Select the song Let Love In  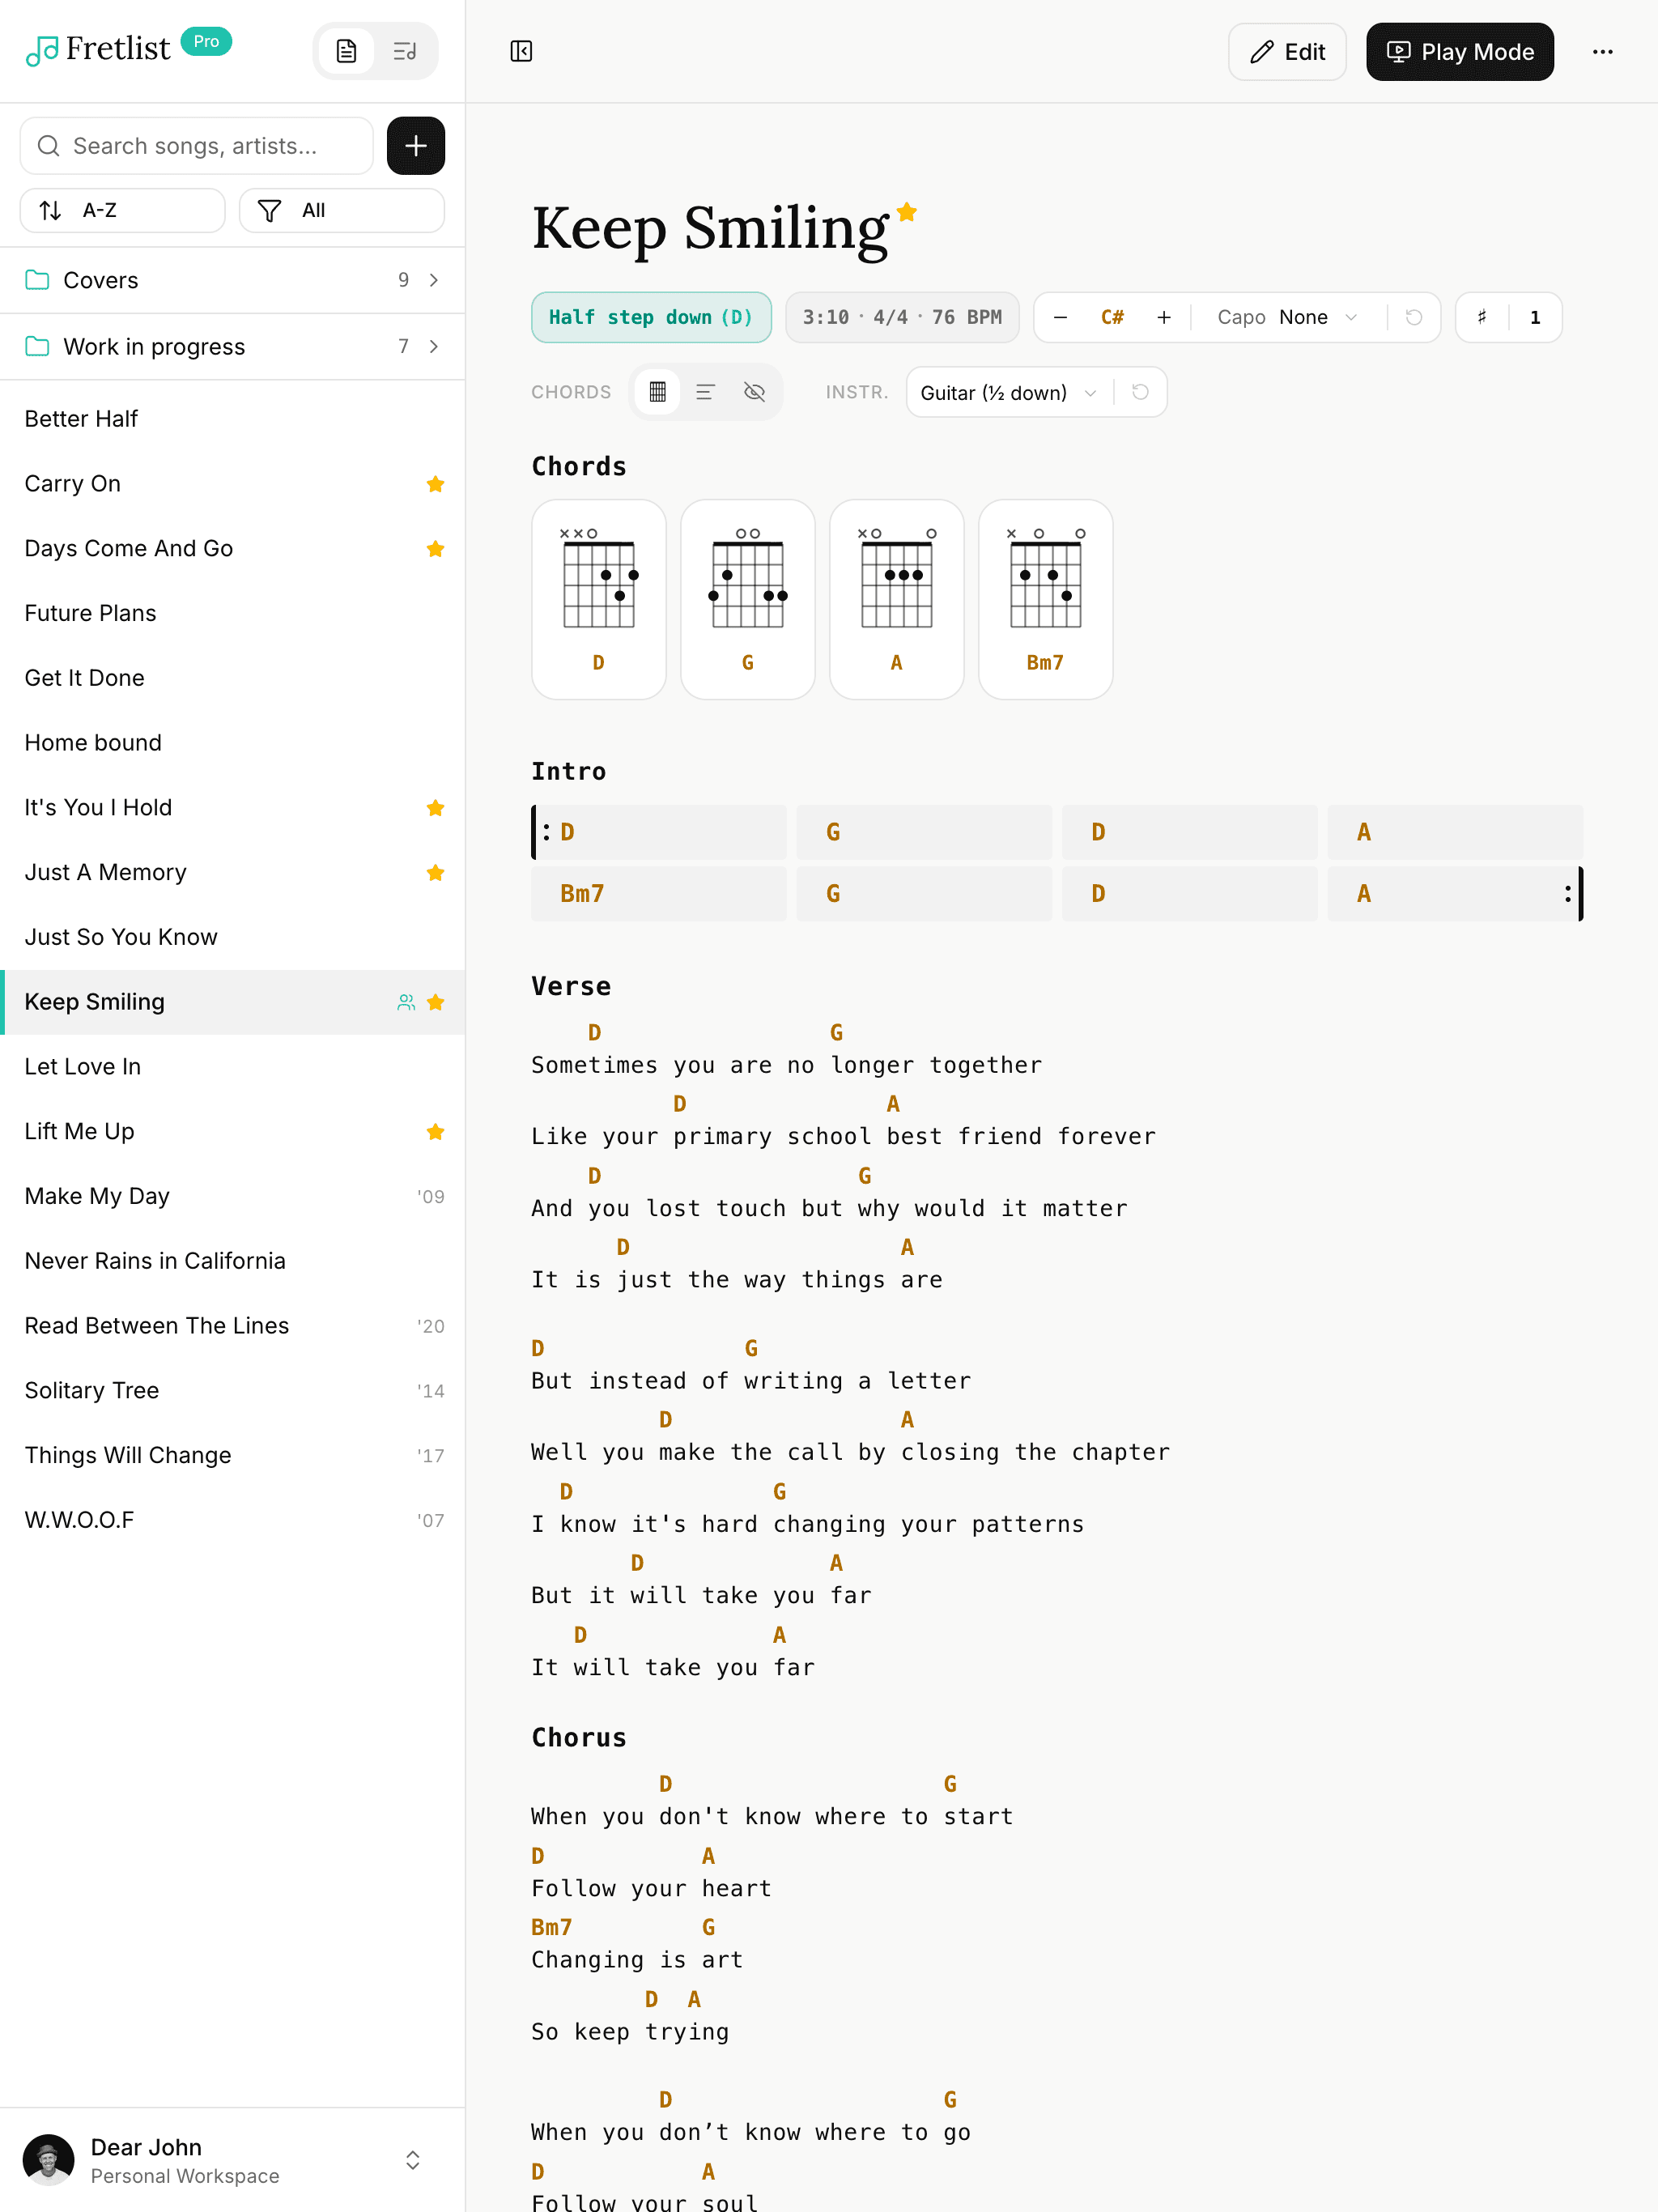[232, 1067]
